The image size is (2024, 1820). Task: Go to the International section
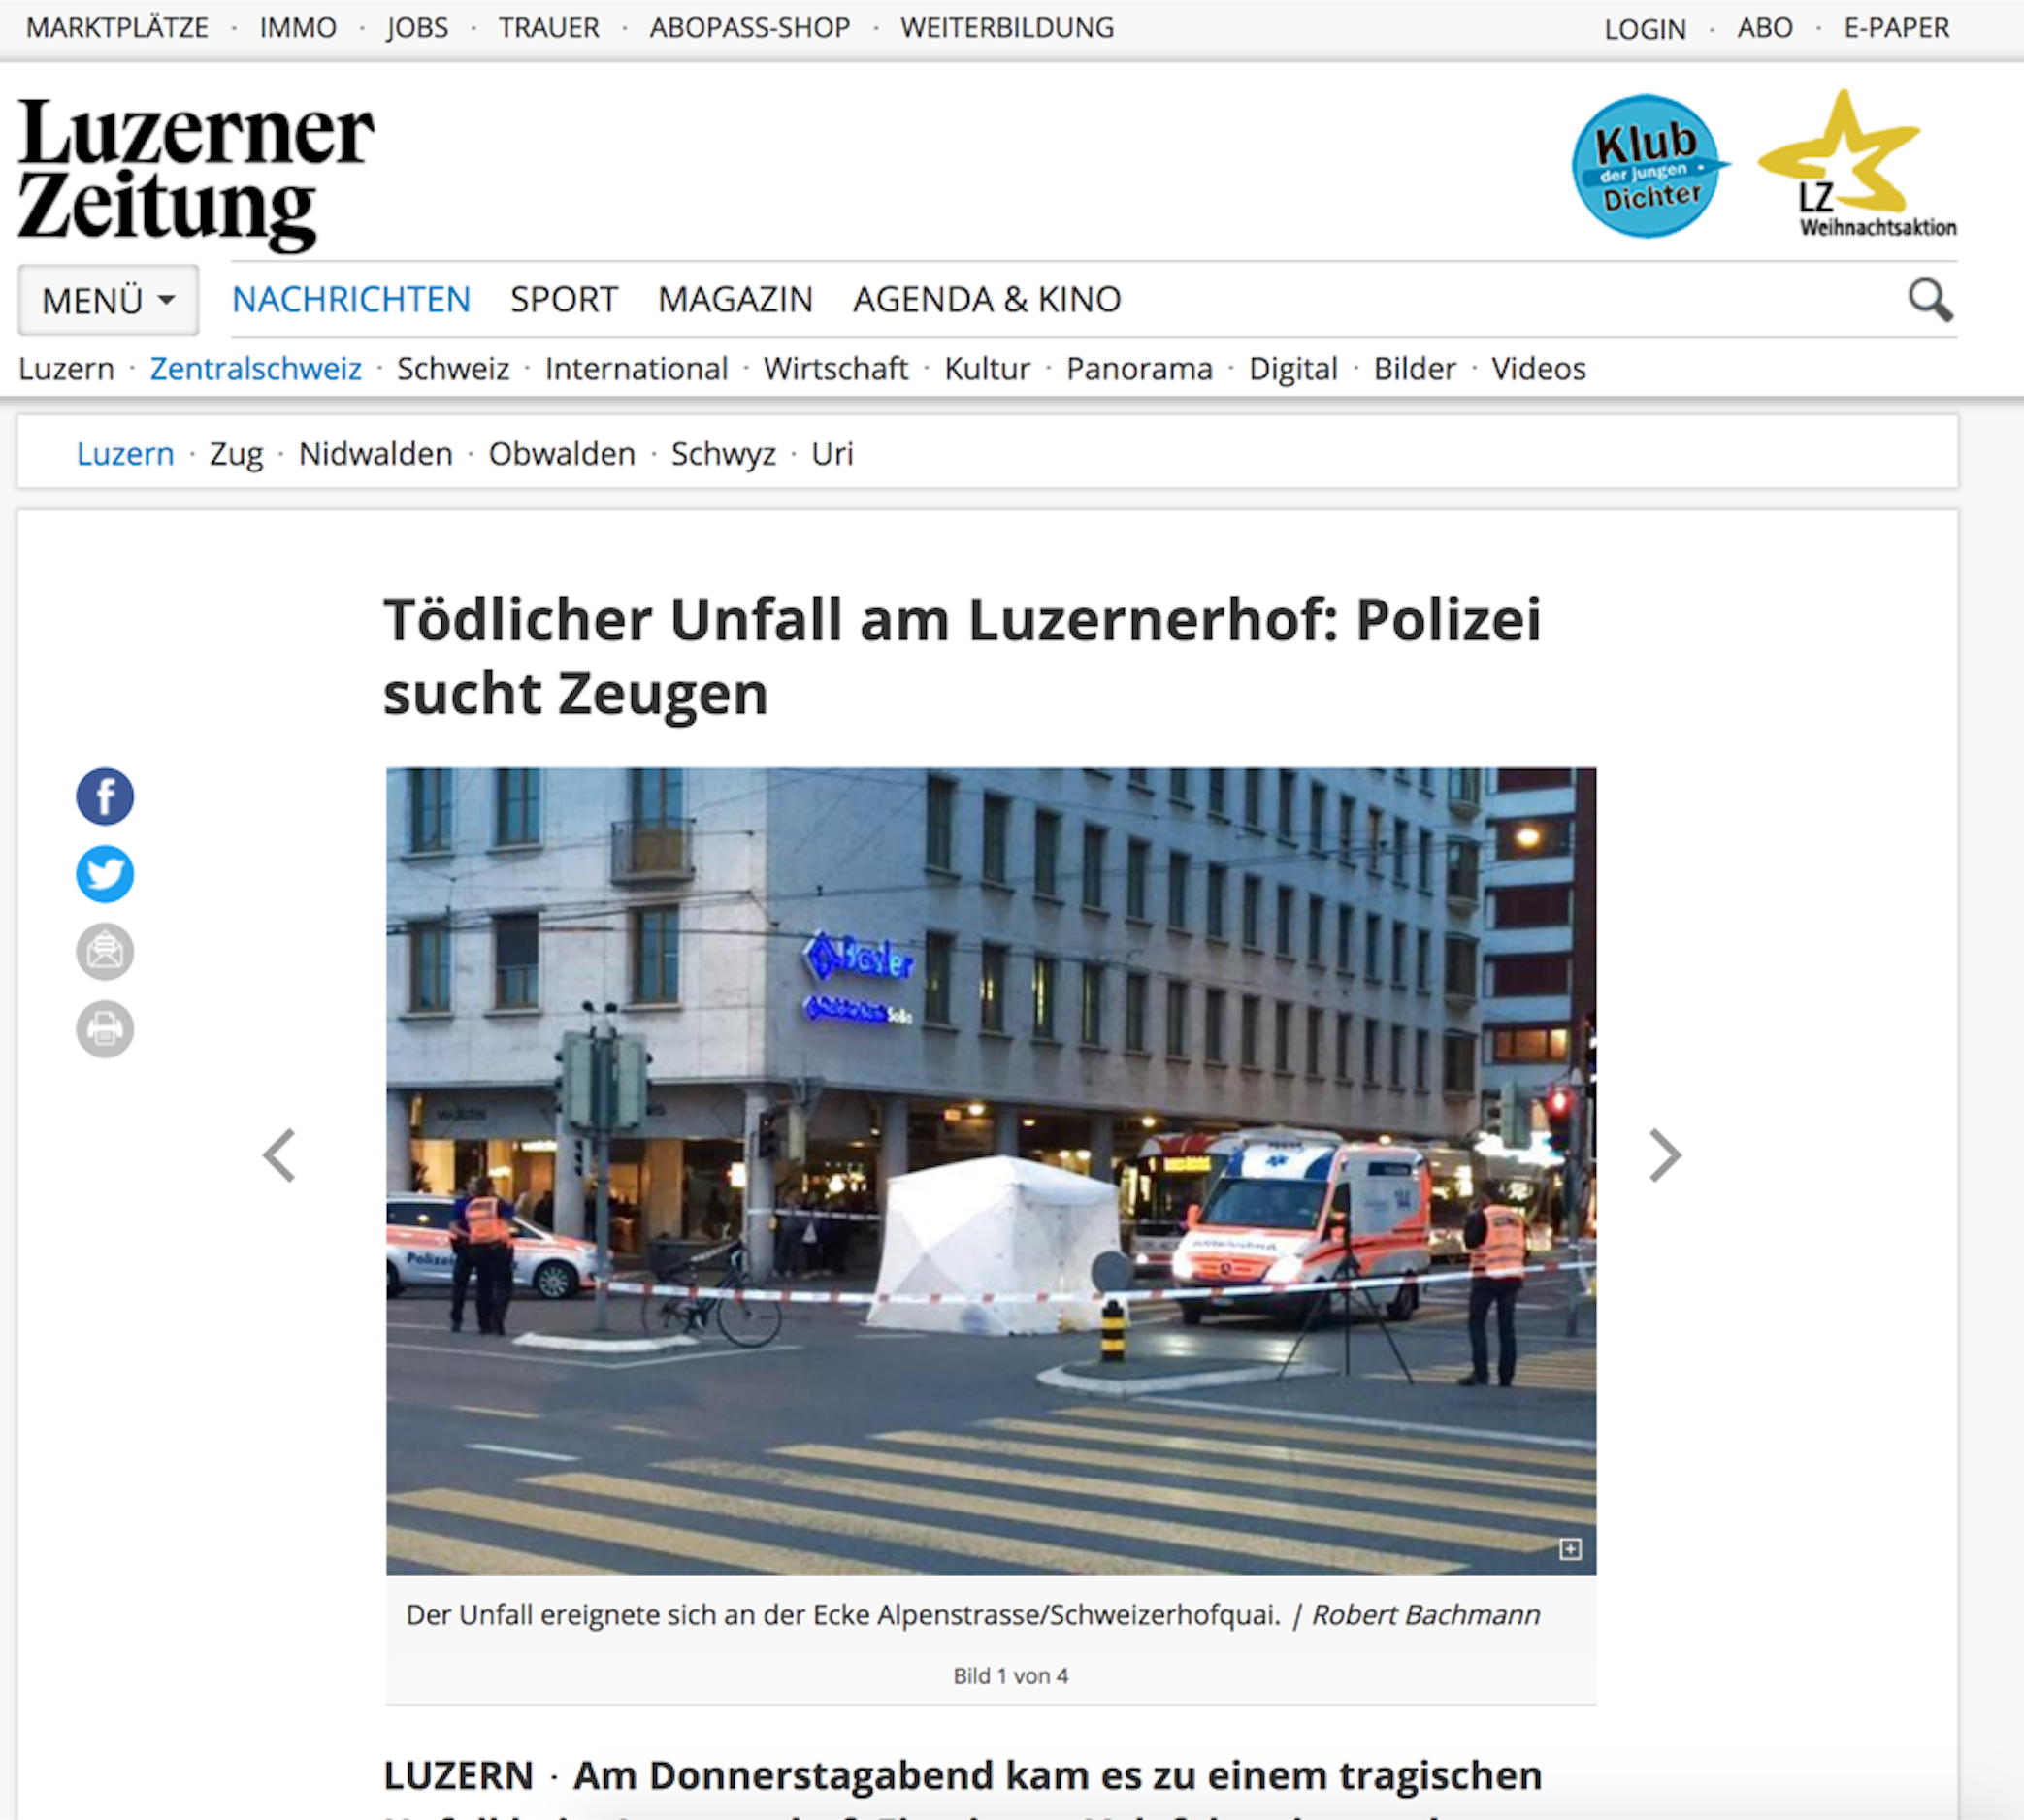coord(636,369)
